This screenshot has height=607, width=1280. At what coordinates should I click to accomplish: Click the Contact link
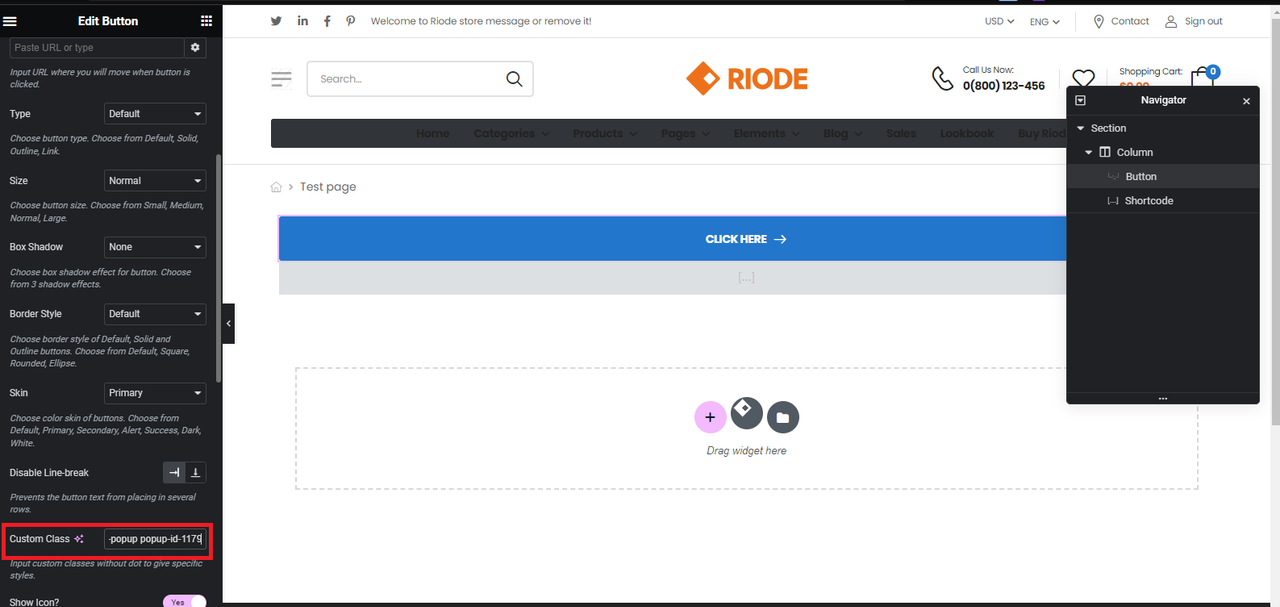pos(1121,21)
